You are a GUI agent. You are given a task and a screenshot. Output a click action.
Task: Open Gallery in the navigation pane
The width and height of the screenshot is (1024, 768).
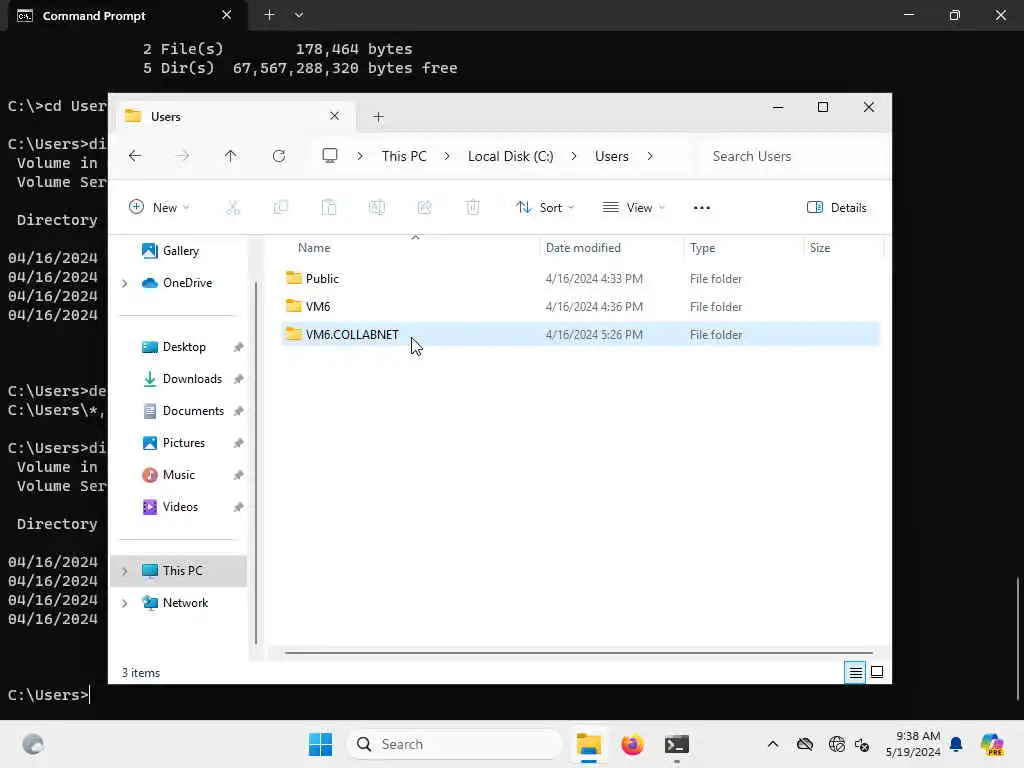pos(170,251)
